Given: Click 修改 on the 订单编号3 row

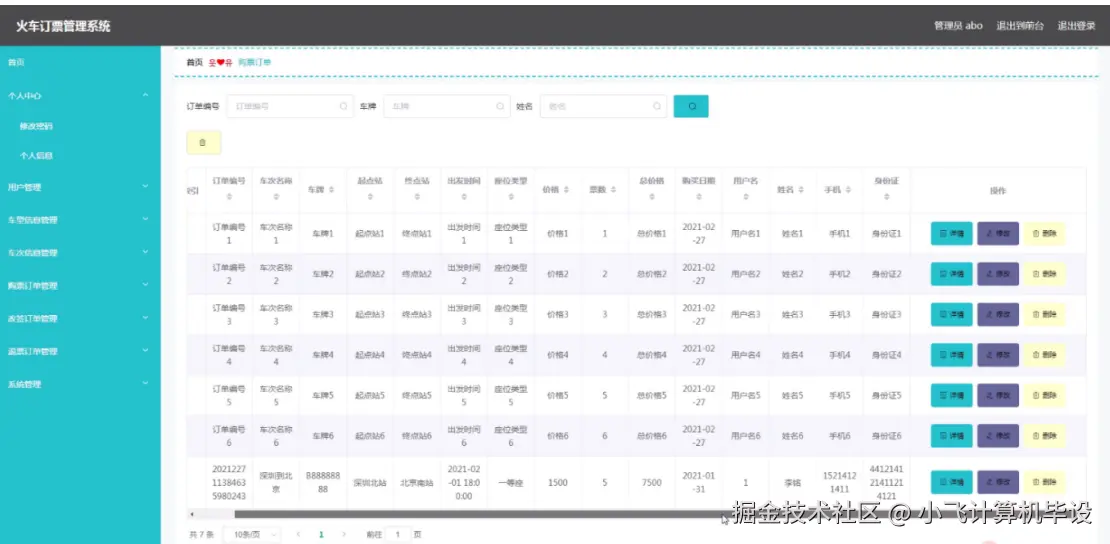Looking at the screenshot, I should [x=998, y=314].
